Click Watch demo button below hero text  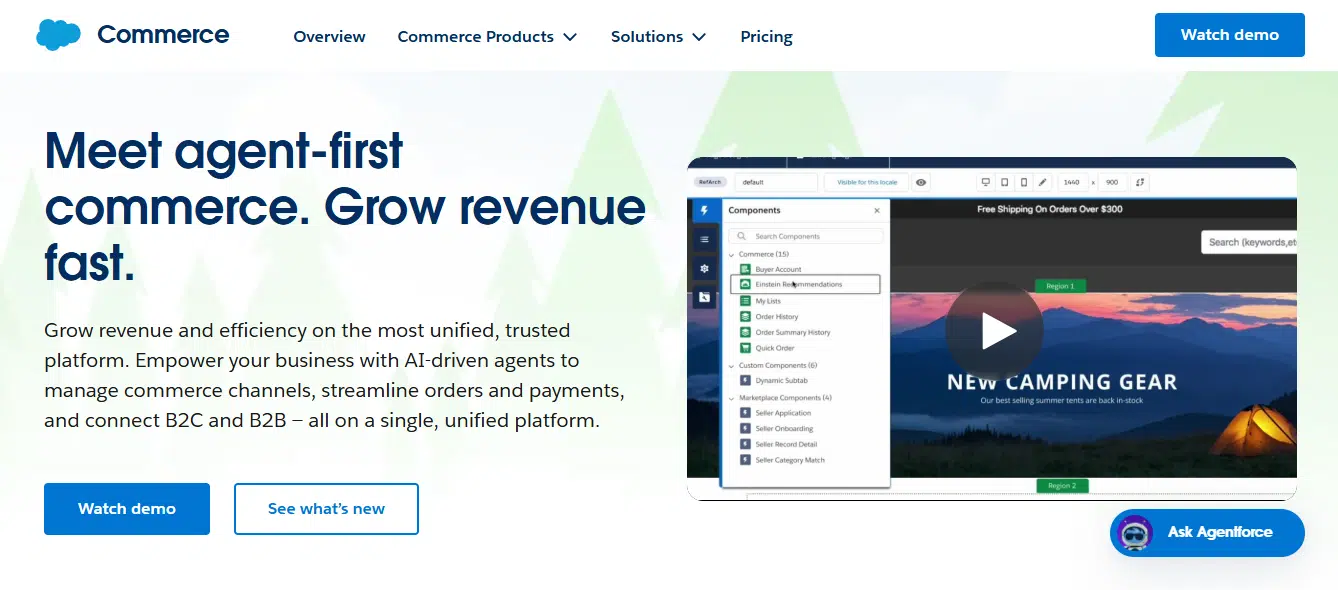[127, 509]
